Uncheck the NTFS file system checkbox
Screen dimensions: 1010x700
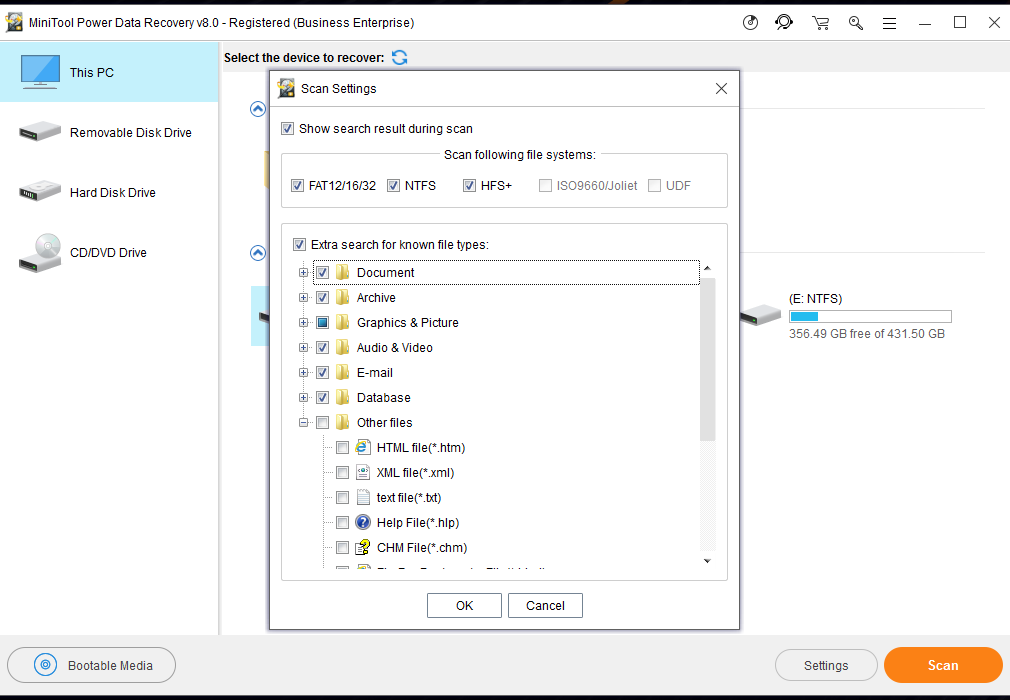[x=393, y=185]
